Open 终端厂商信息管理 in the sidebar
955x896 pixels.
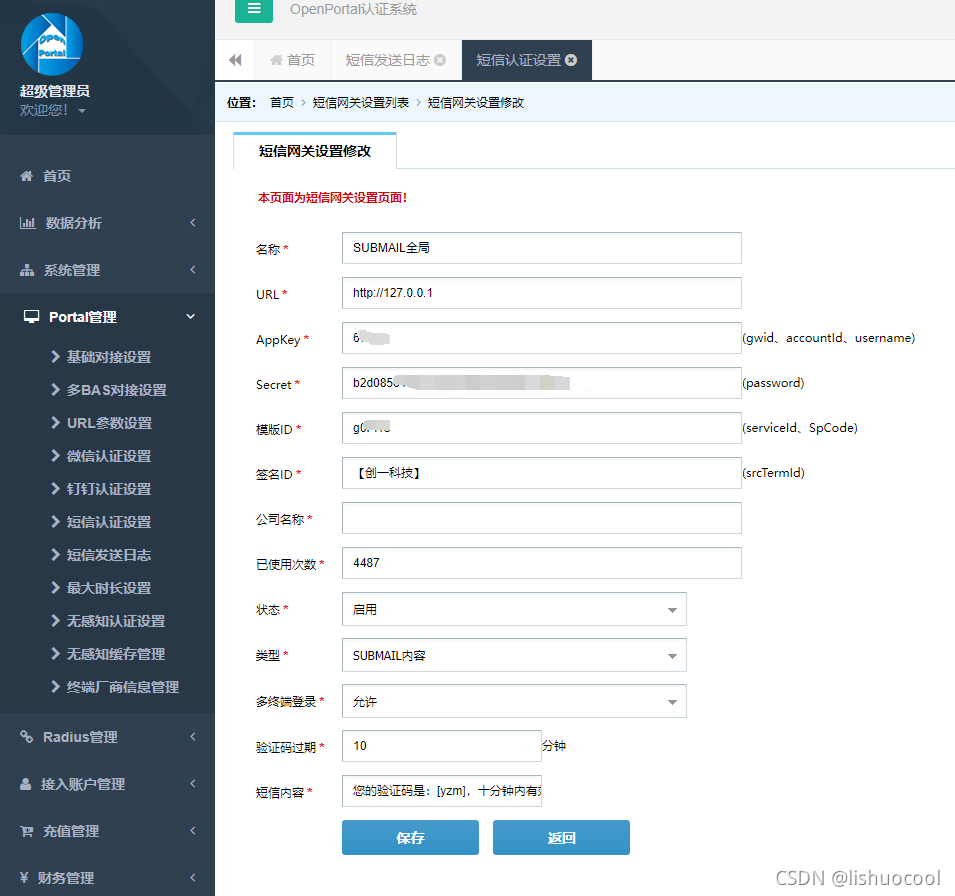[122, 687]
